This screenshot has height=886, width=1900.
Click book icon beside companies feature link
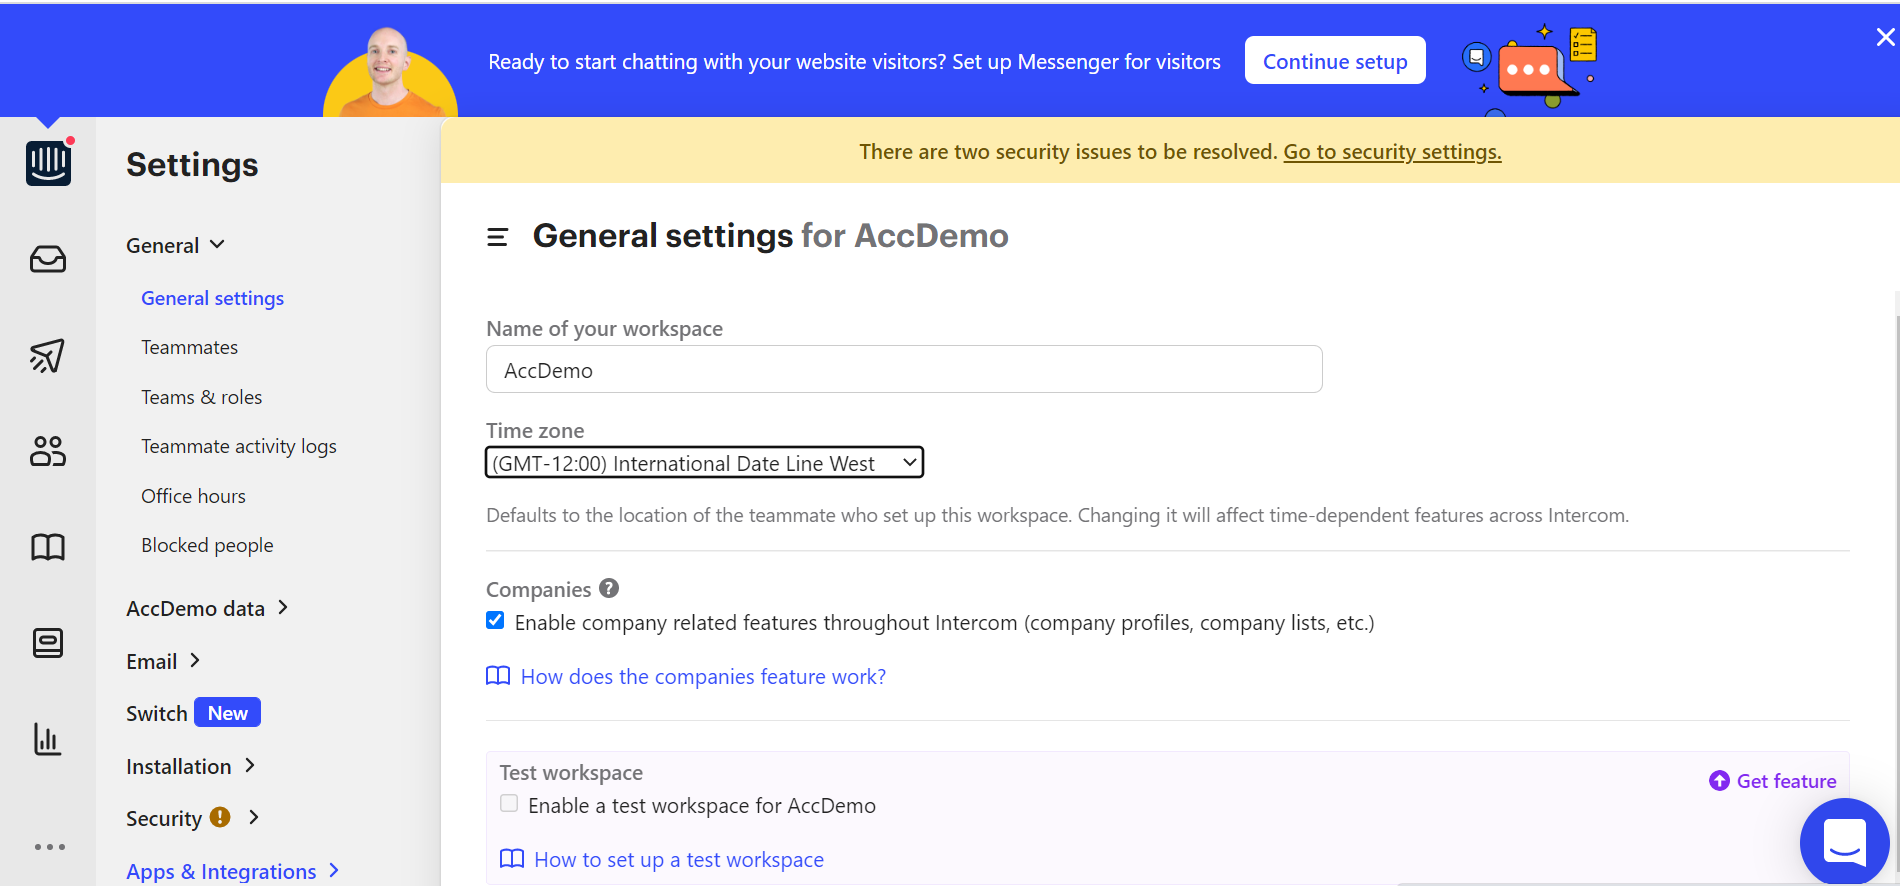(x=498, y=676)
